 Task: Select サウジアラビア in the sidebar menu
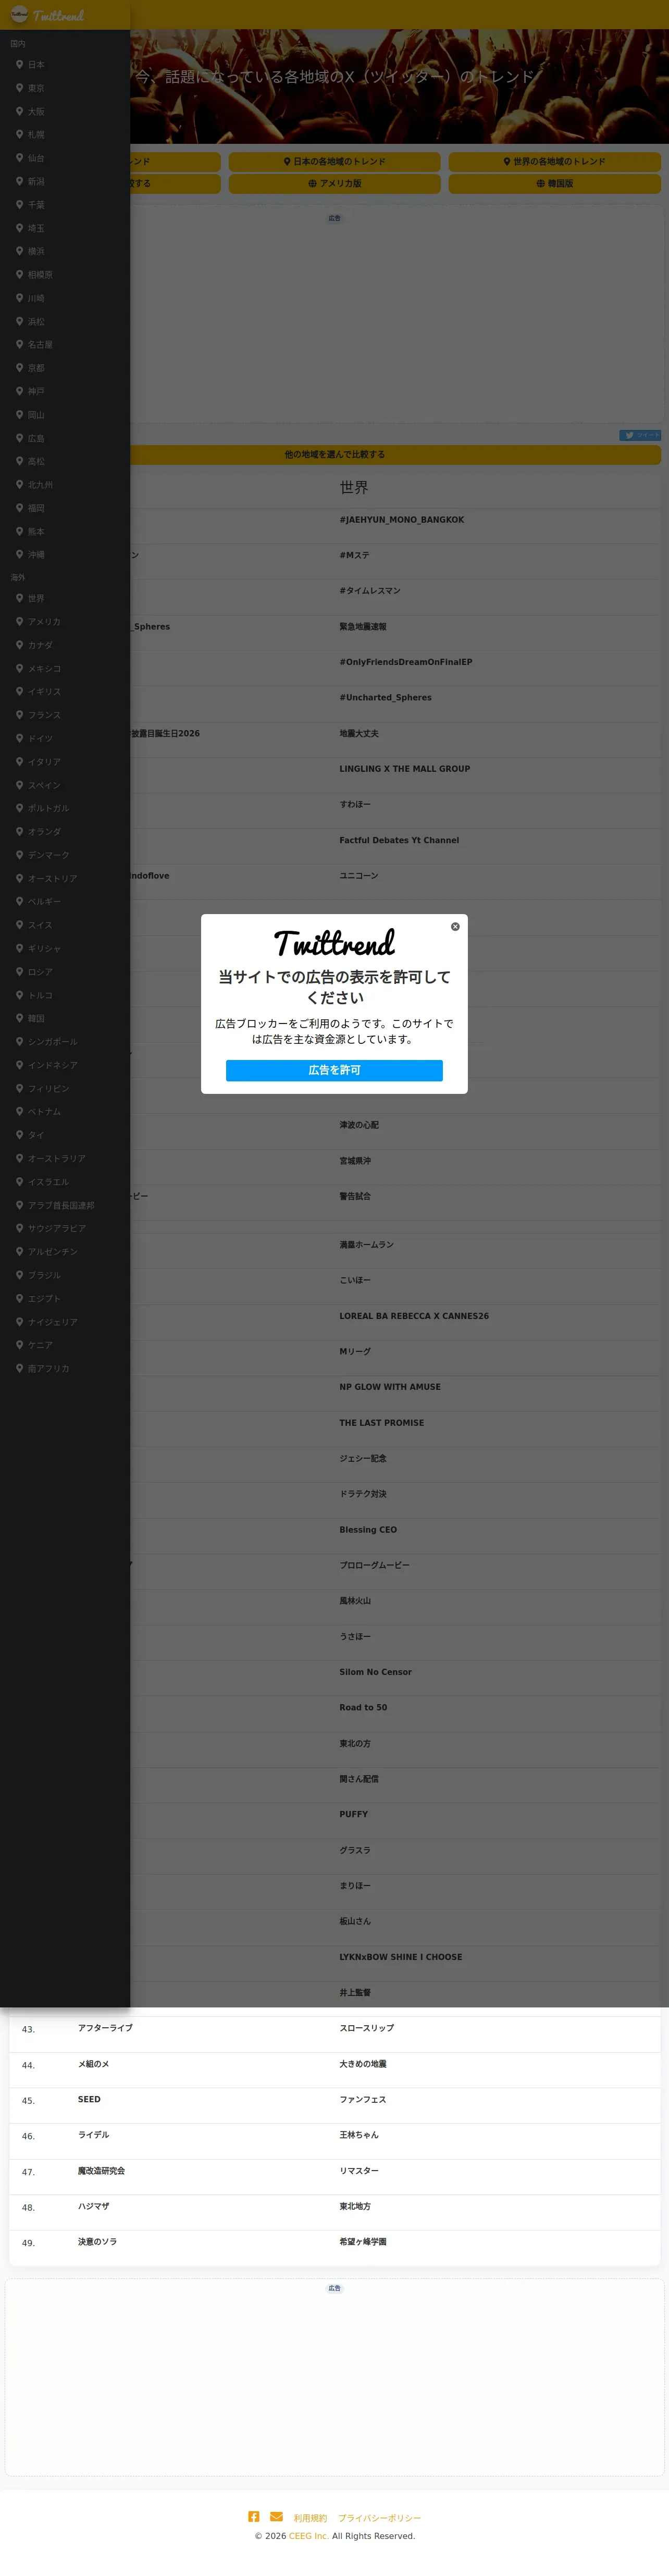65,1228
